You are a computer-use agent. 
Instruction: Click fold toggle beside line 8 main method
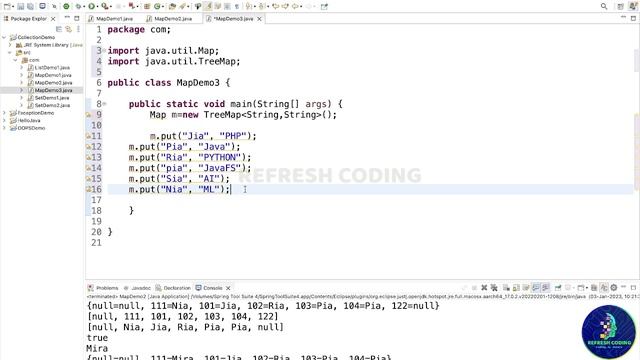[x=104, y=104]
